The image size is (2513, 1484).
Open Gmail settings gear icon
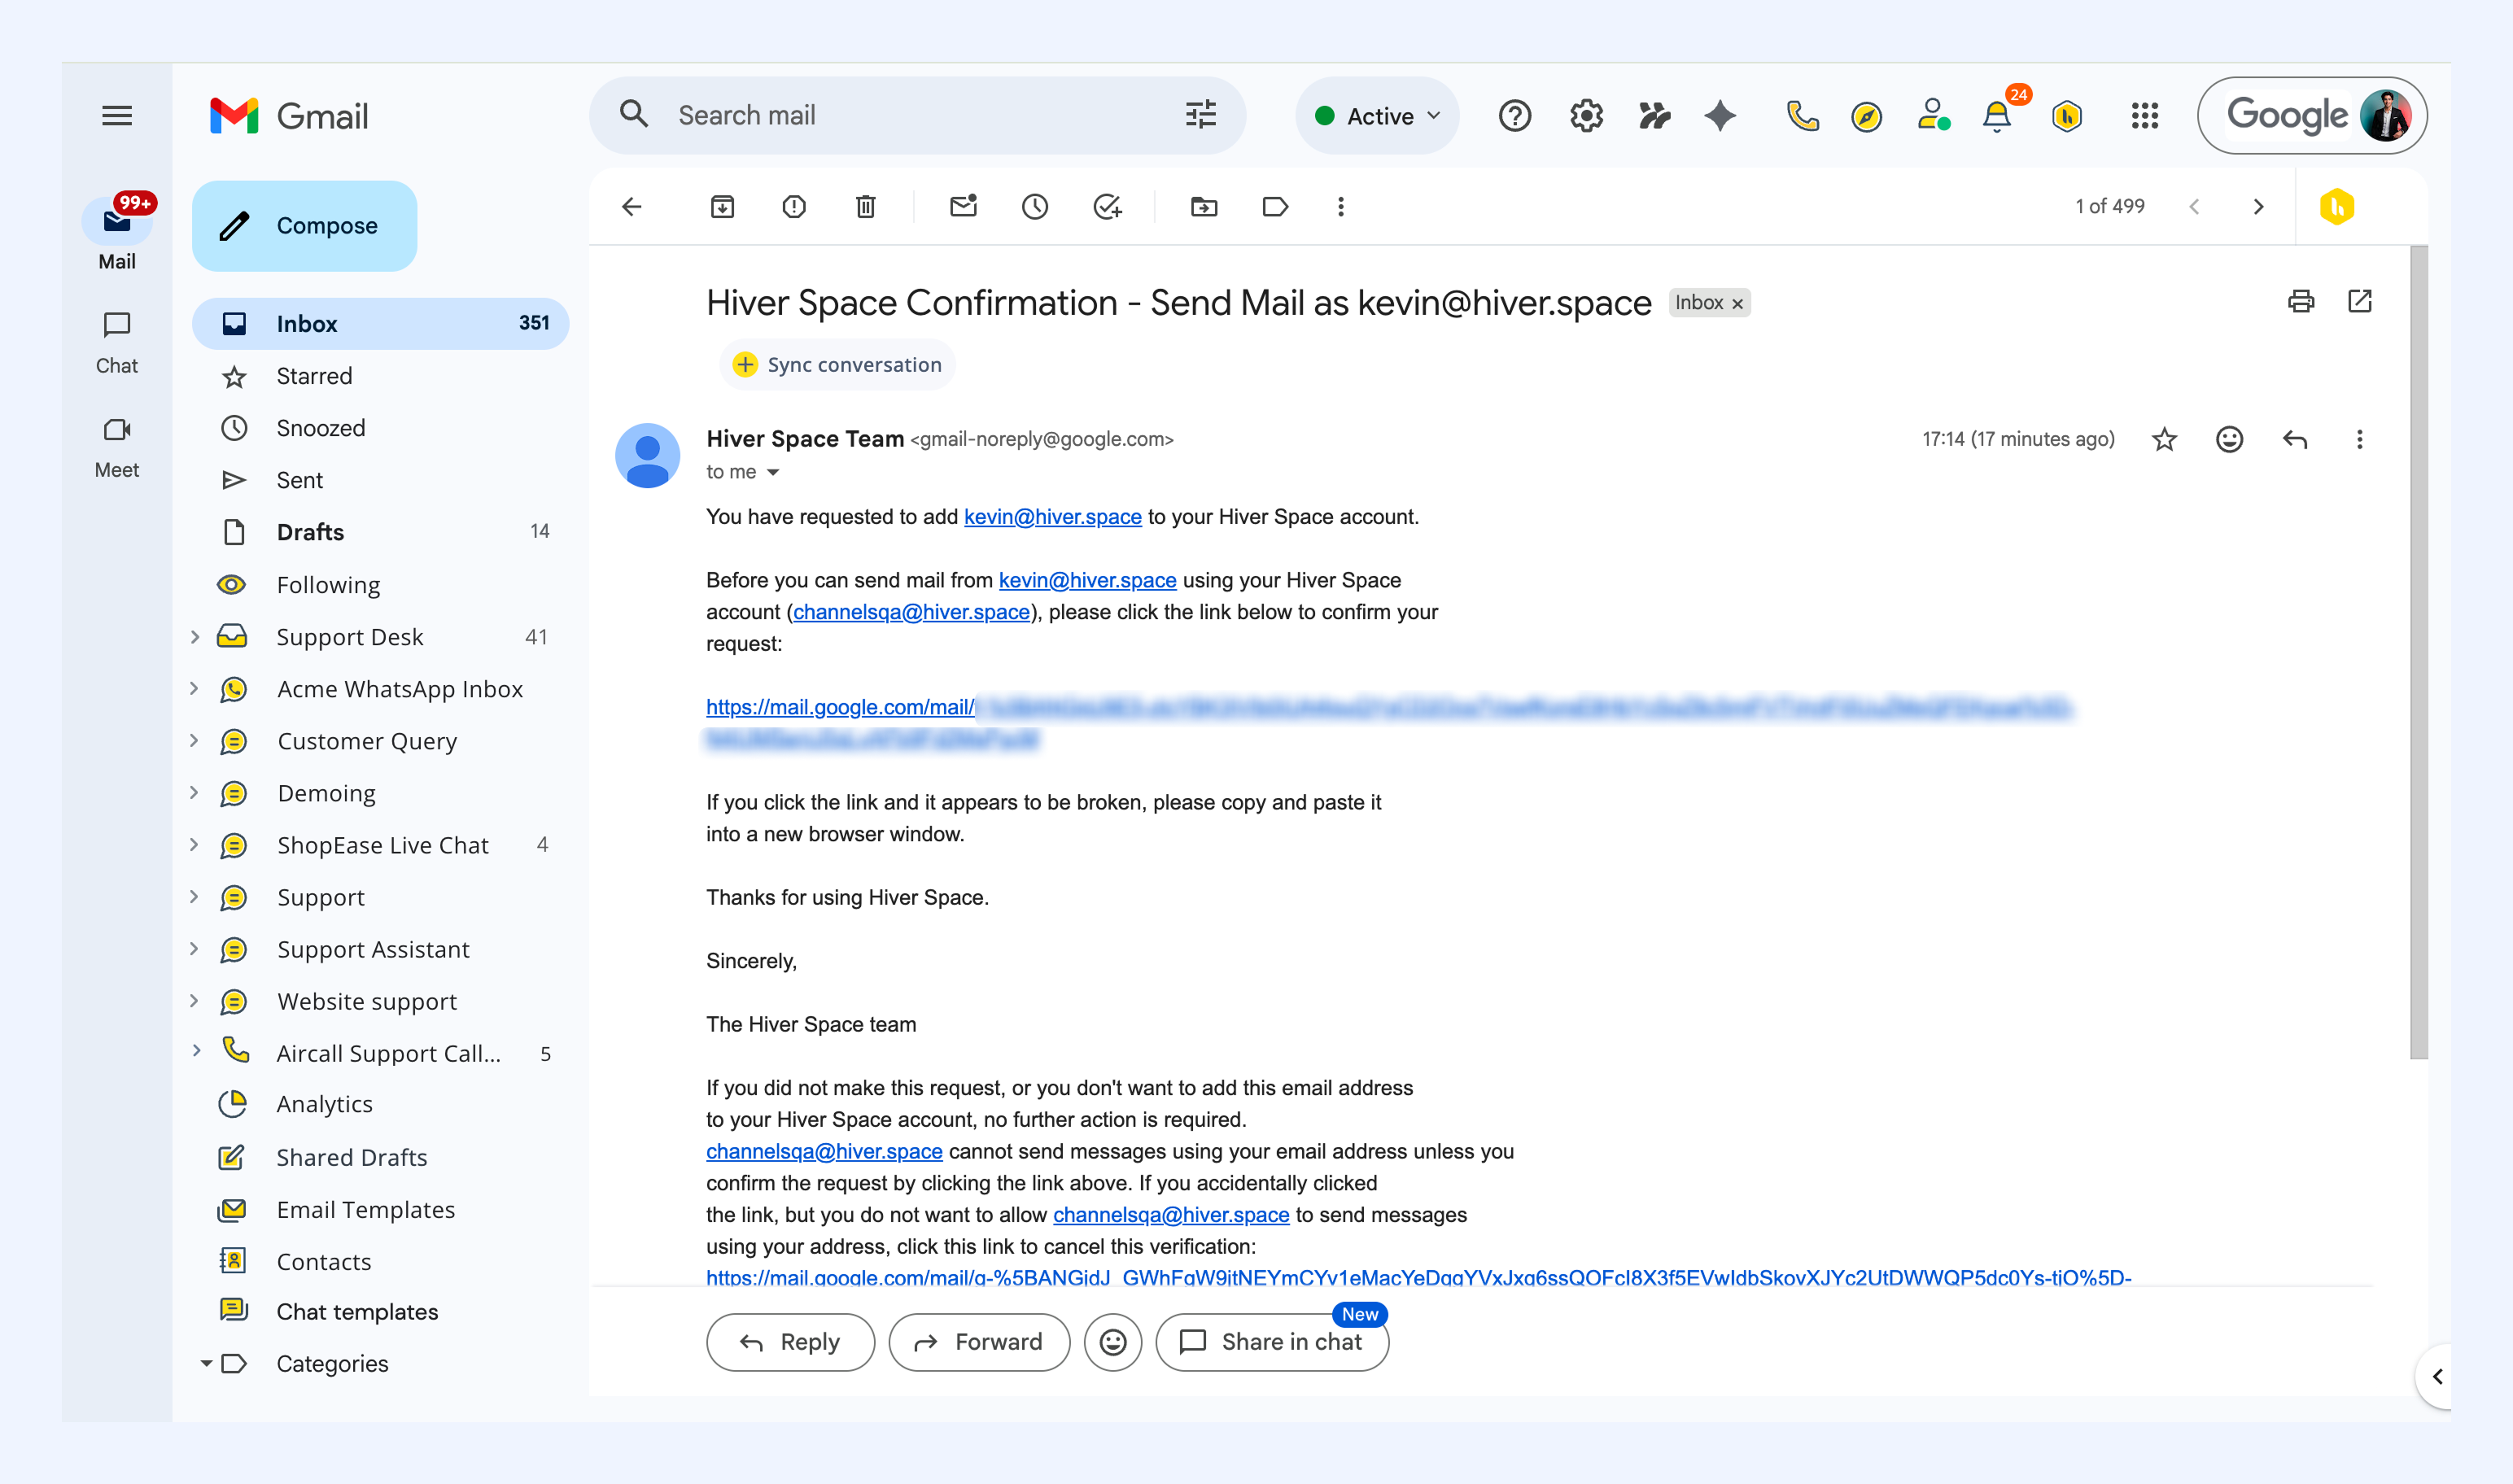tap(1586, 116)
